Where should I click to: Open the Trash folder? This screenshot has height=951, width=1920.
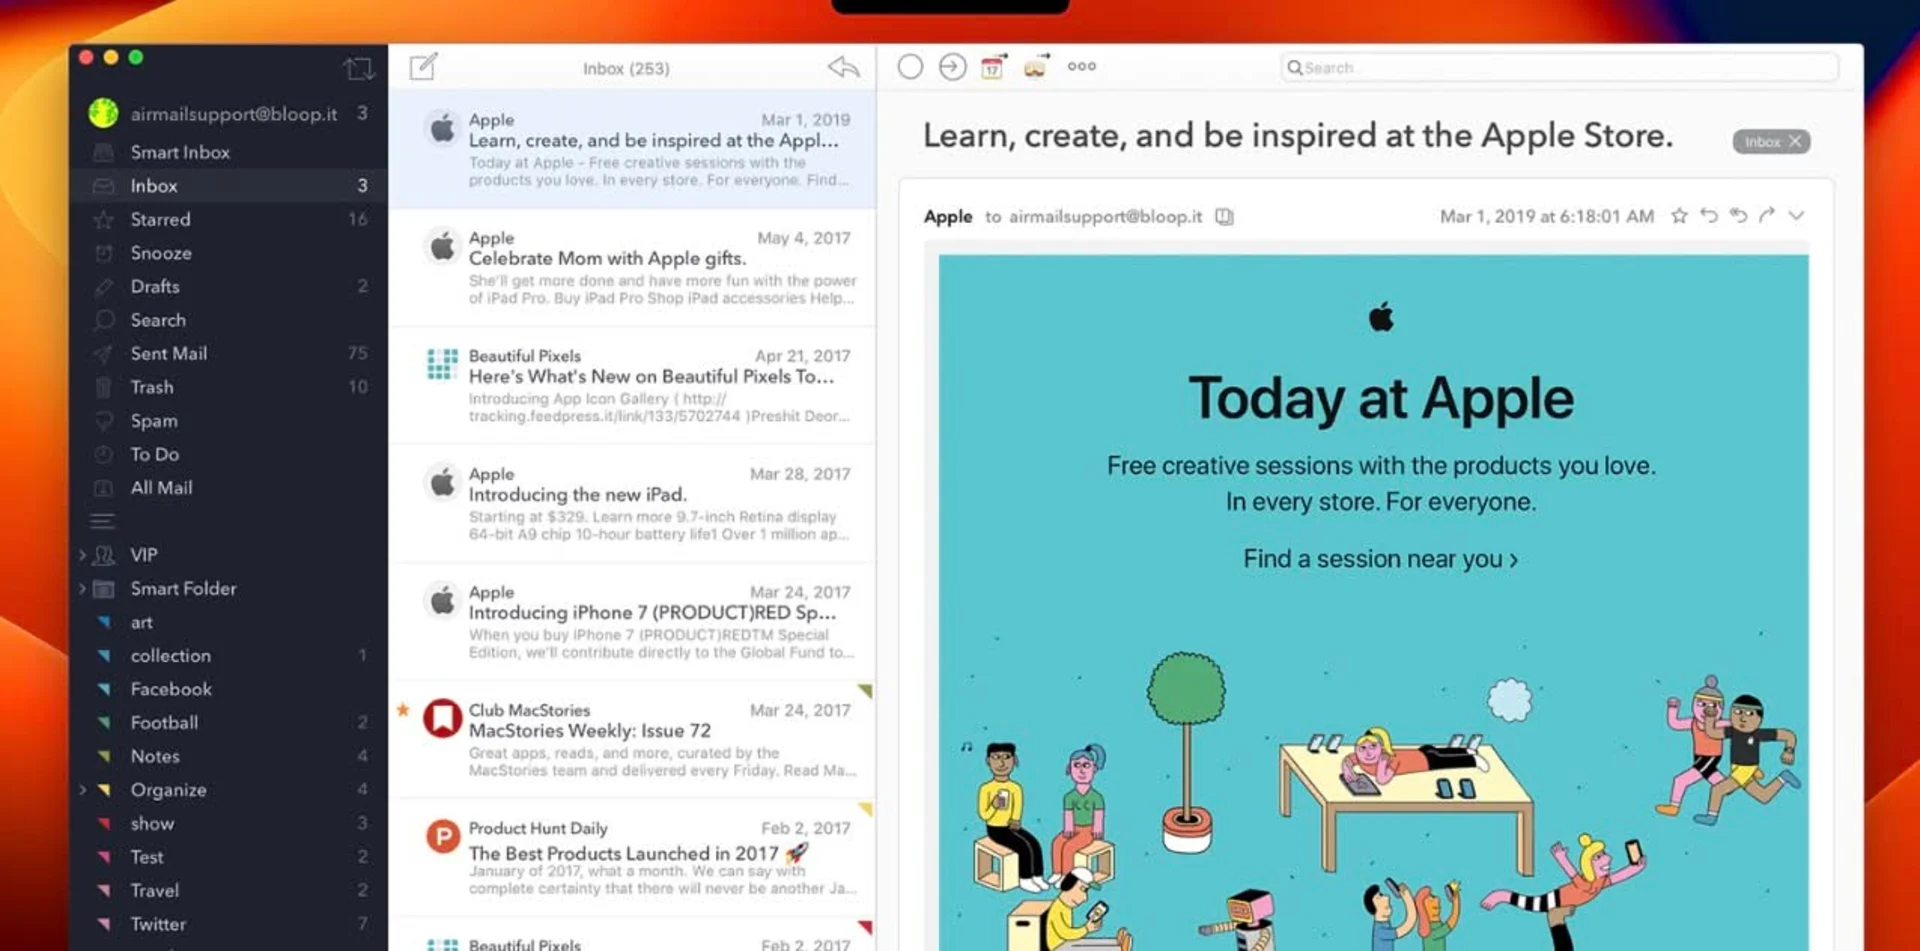click(x=228, y=387)
